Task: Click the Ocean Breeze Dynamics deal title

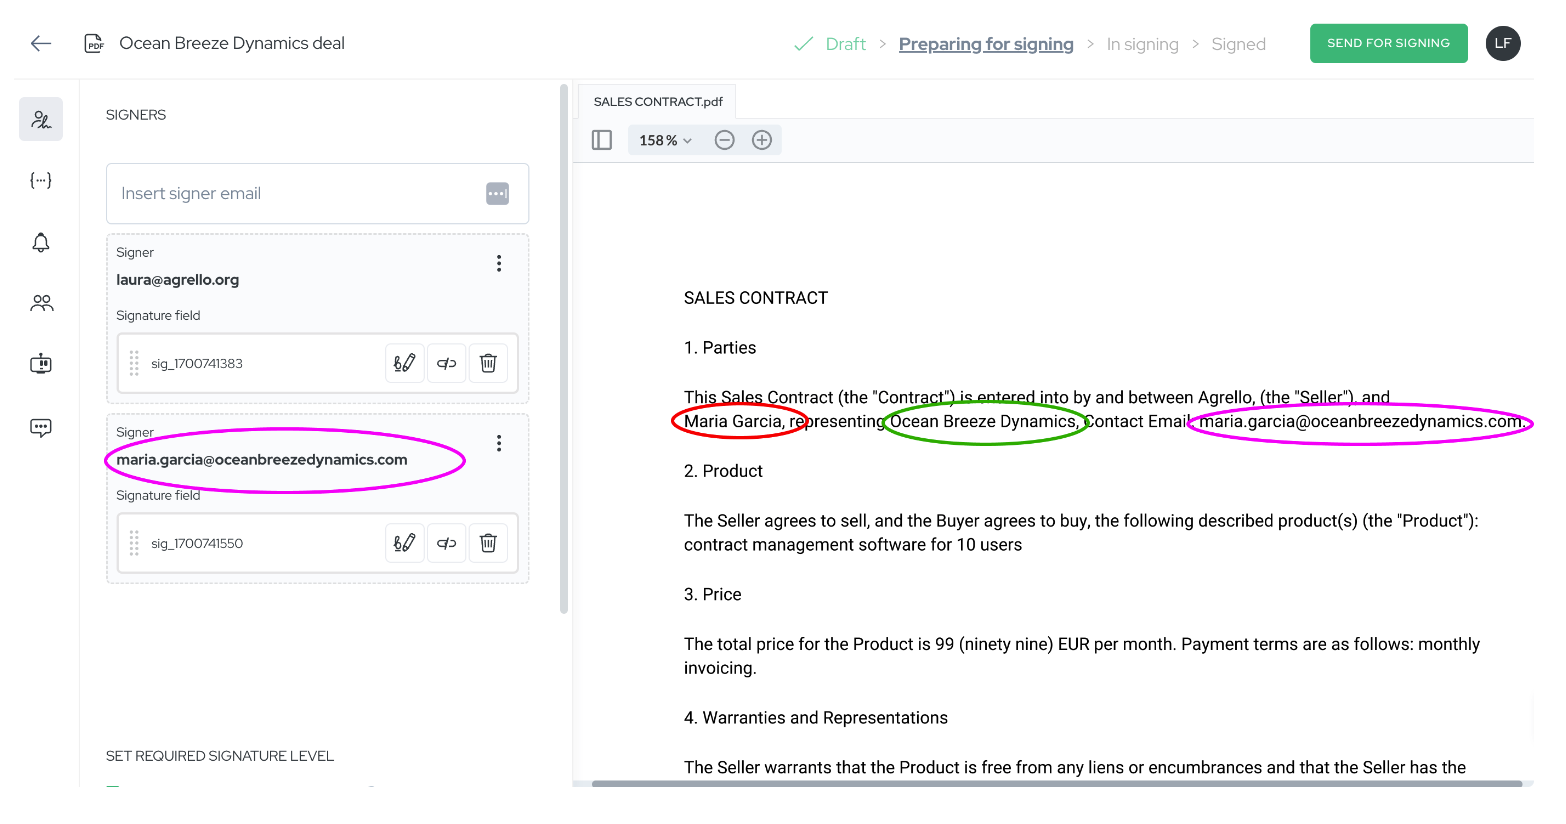Action: click(232, 43)
